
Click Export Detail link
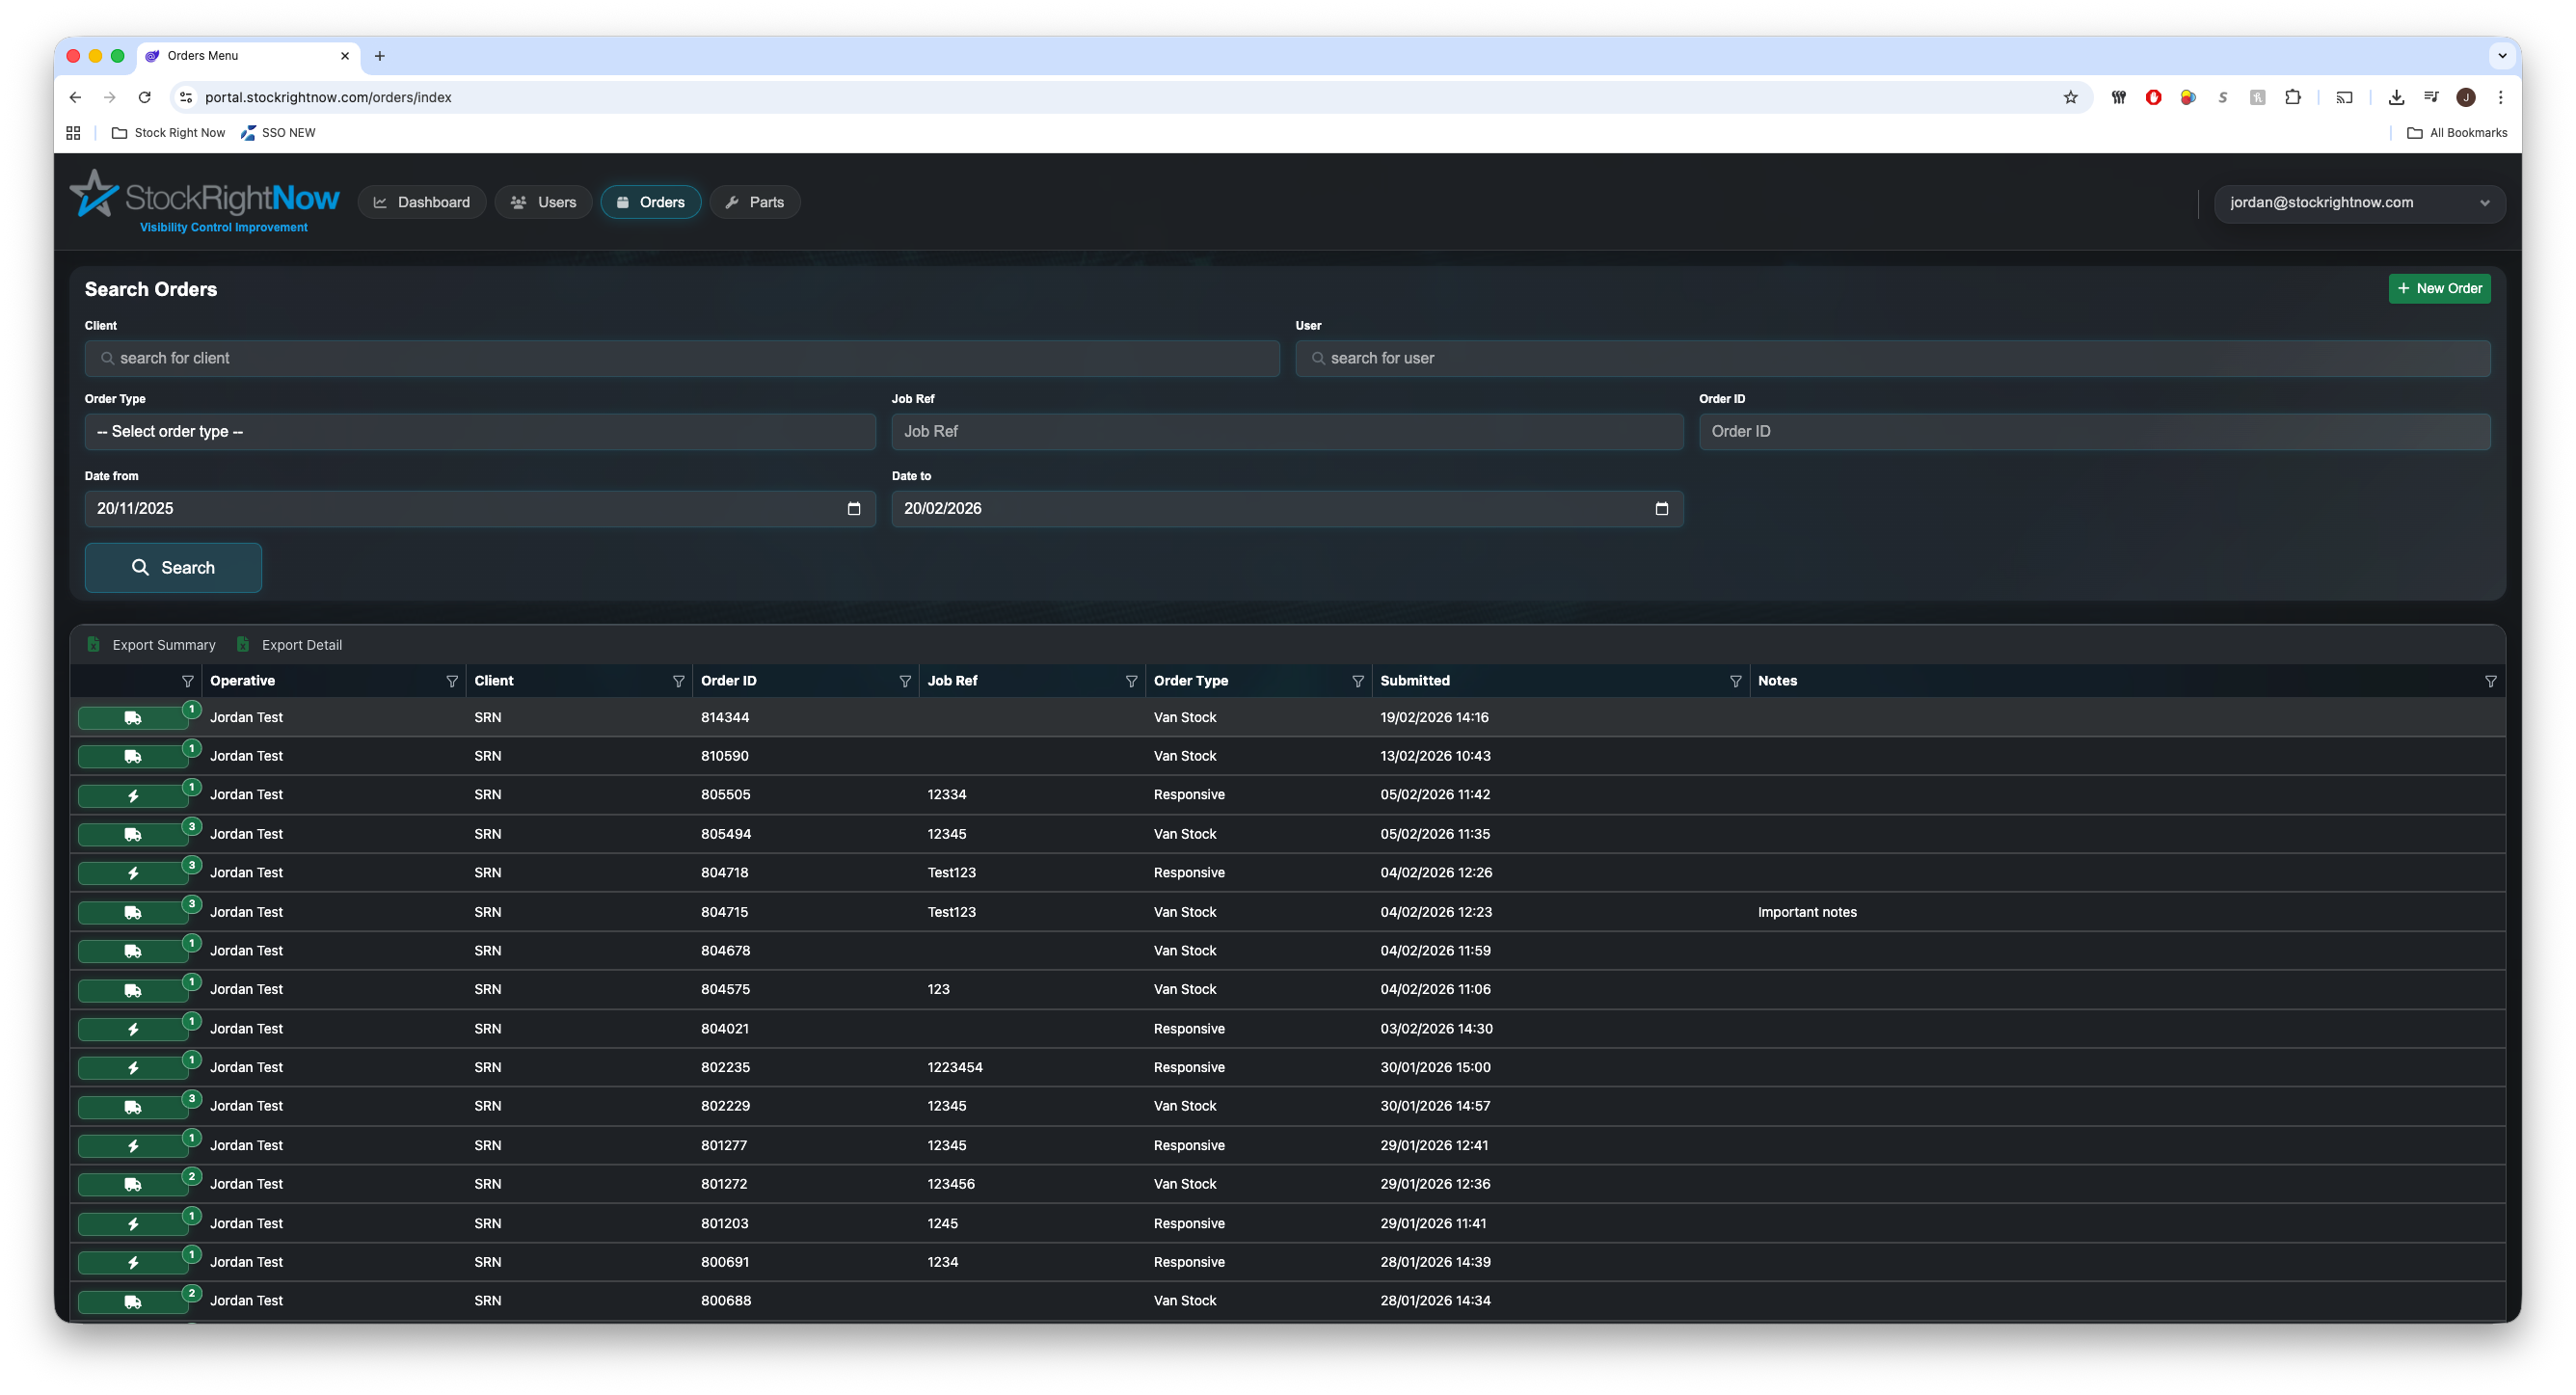tap(301, 645)
